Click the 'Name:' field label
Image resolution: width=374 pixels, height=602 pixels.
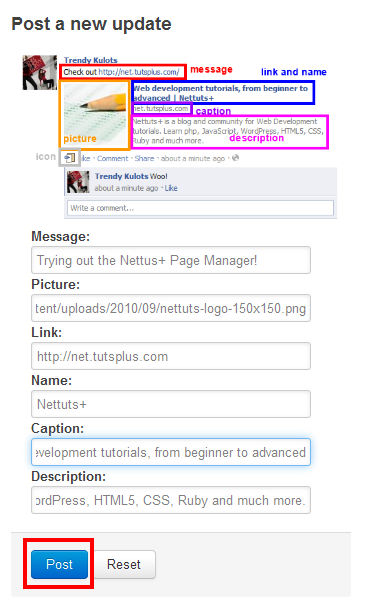pyautogui.click(x=51, y=380)
